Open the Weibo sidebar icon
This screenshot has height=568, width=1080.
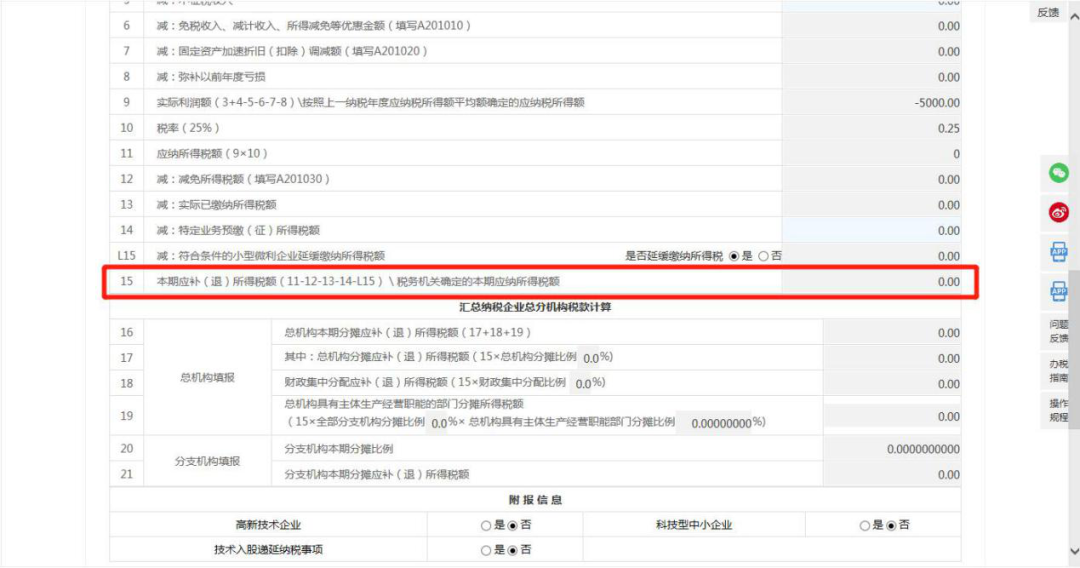[x=1059, y=213]
